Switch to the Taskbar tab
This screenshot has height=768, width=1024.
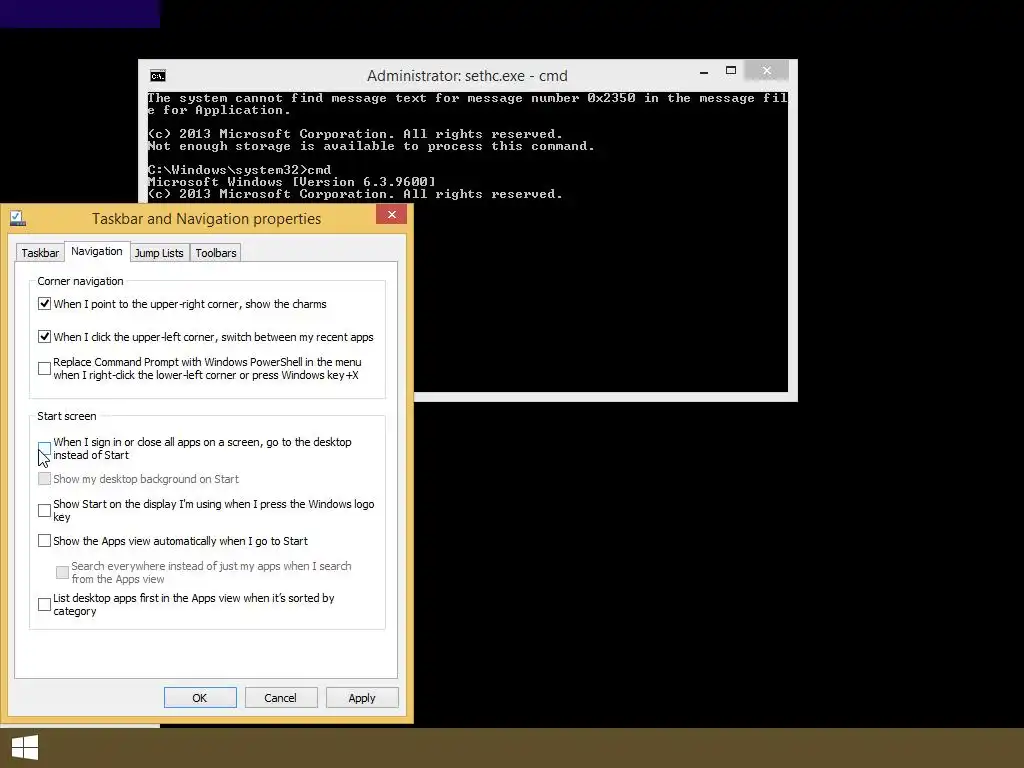40,253
